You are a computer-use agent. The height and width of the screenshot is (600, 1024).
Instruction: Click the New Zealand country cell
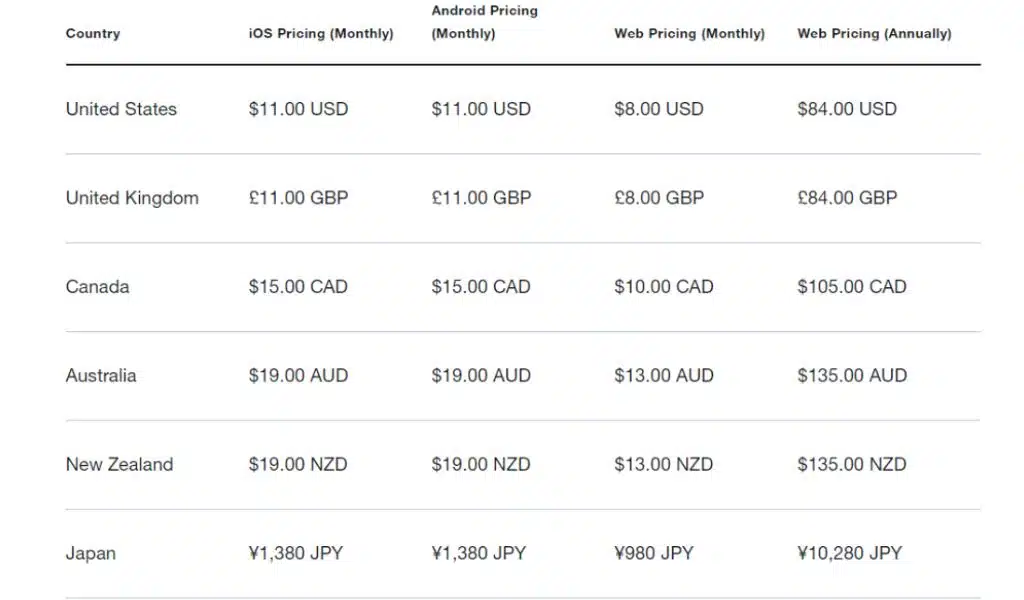click(x=119, y=465)
